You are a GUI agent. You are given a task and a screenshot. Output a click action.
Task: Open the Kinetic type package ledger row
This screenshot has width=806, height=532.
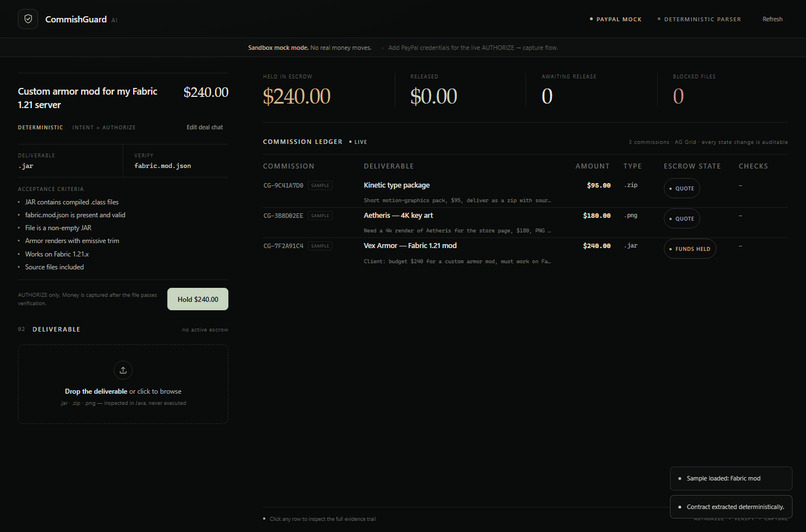pos(525,192)
